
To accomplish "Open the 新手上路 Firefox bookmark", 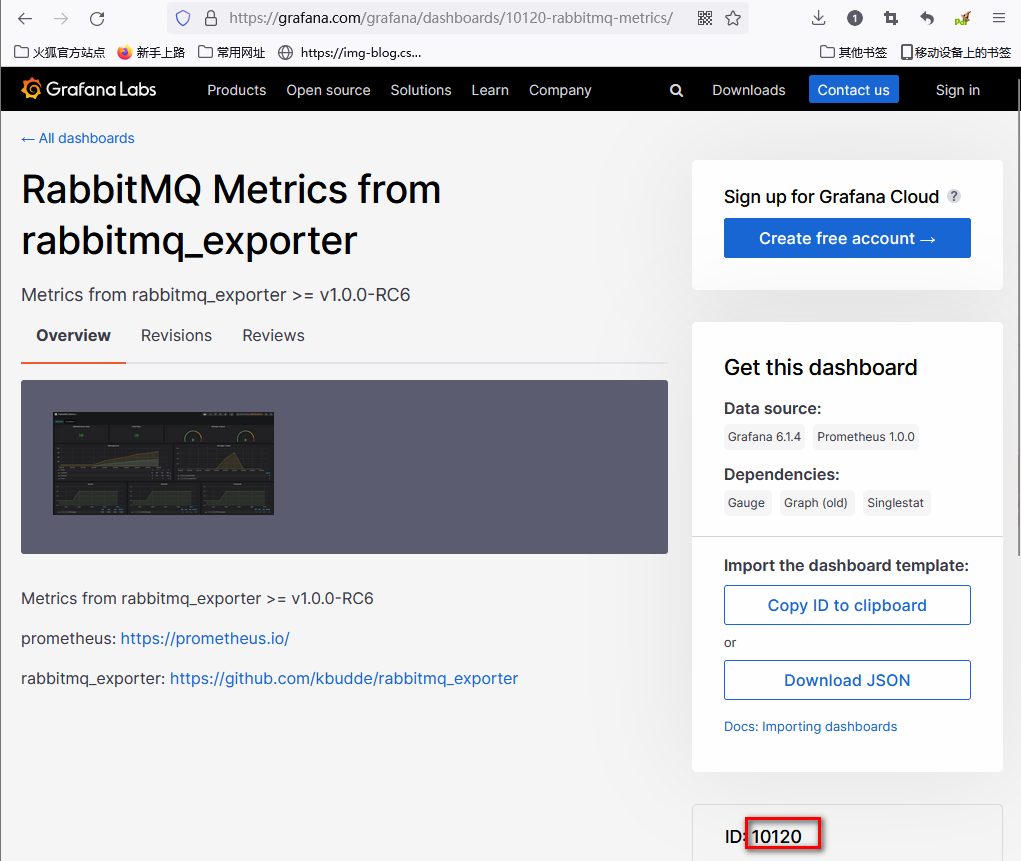I will (151, 53).
